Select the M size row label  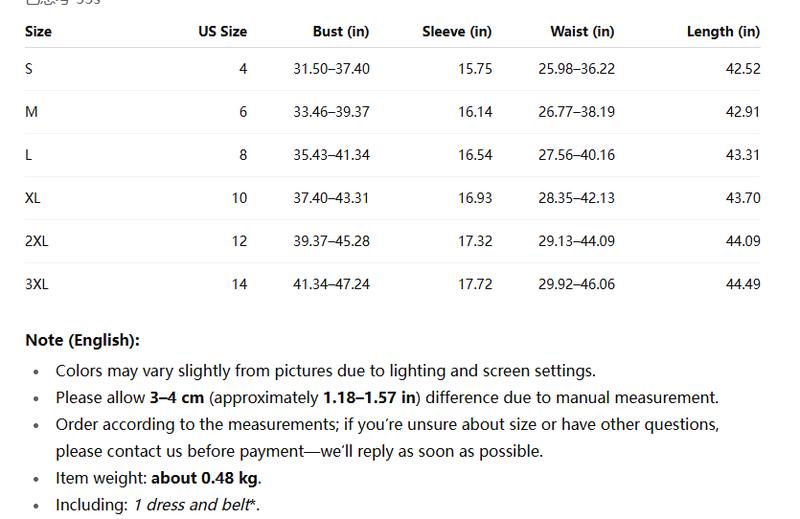(31, 112)
